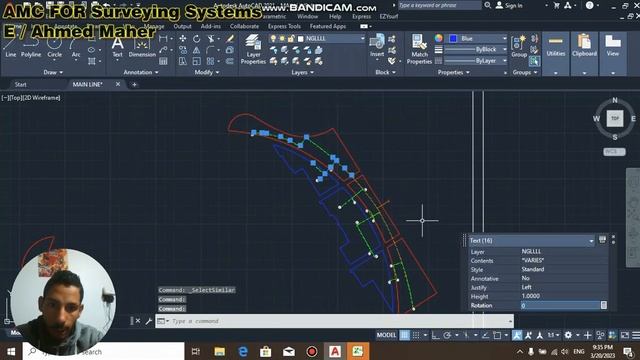Add a new drawing tab
Screen dimensions: 640x360
pyautogui.click(x=134, y=84)
